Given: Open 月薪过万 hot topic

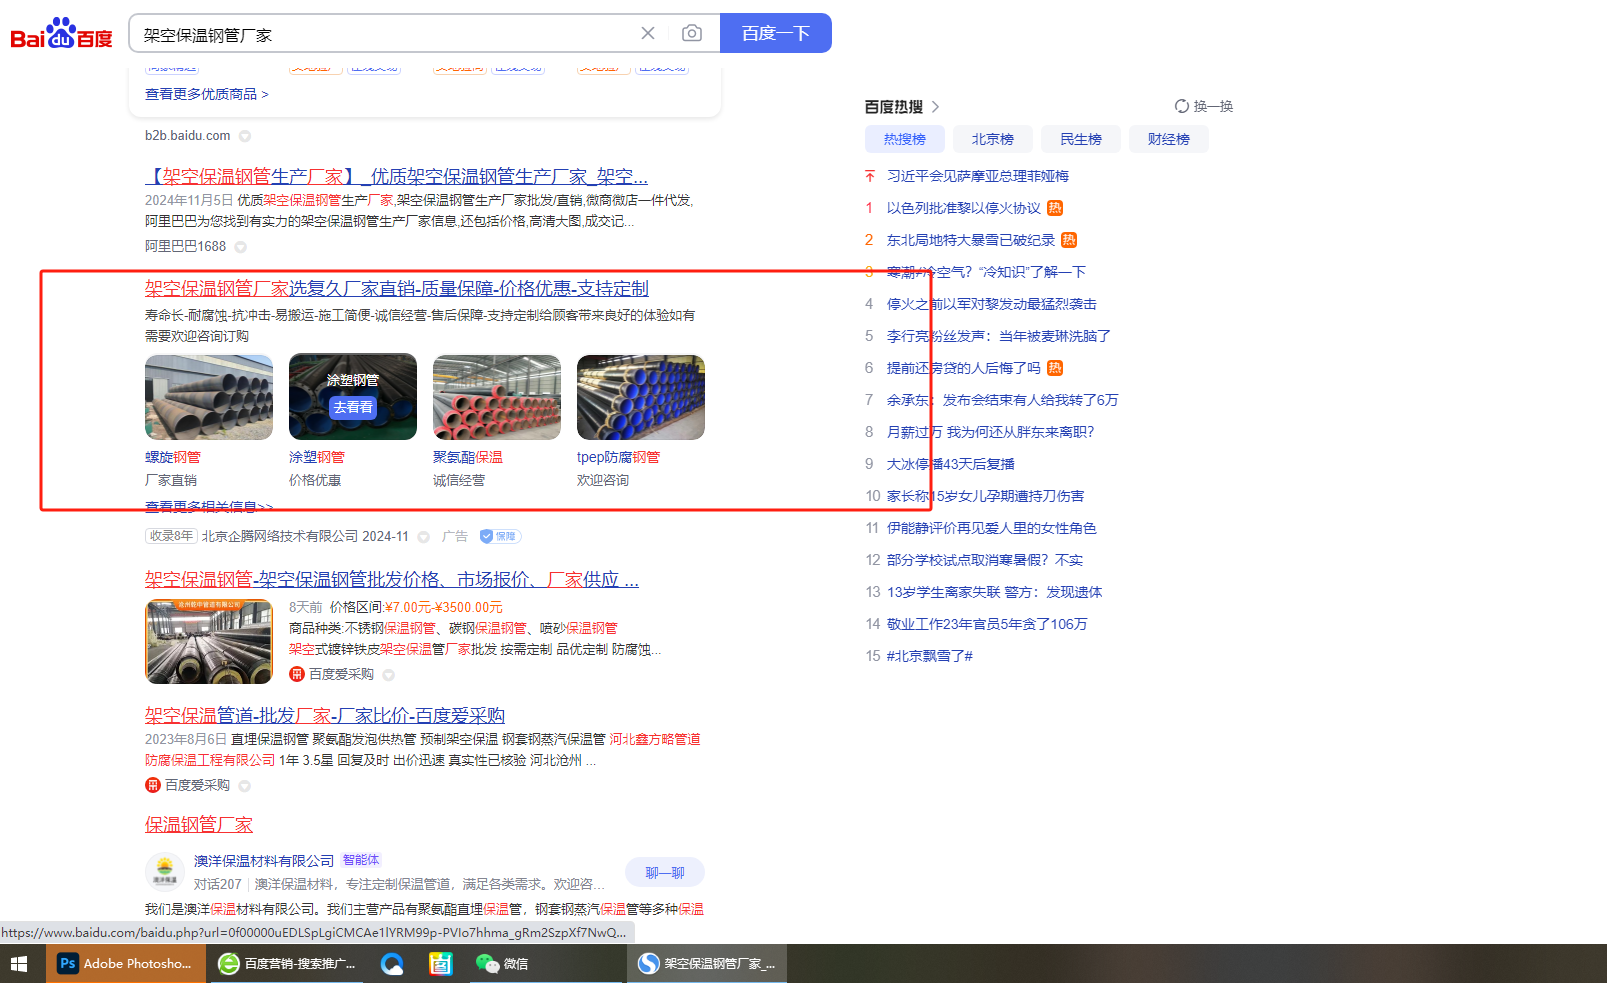Looking at the screenshot, I should 991,432.
